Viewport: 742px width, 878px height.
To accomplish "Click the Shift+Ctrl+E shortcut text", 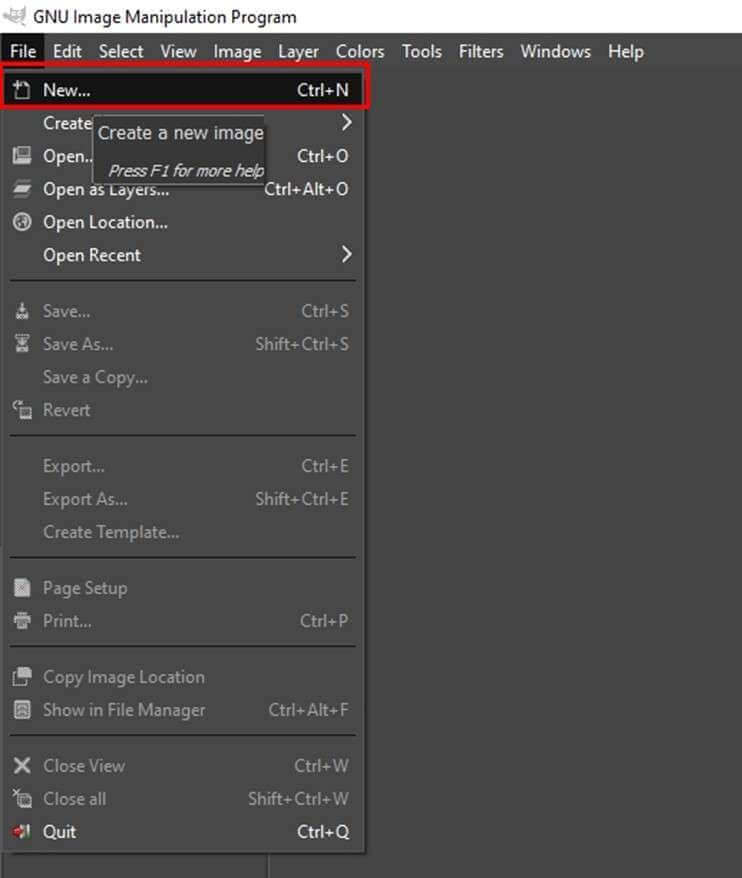I will point(302,499).
